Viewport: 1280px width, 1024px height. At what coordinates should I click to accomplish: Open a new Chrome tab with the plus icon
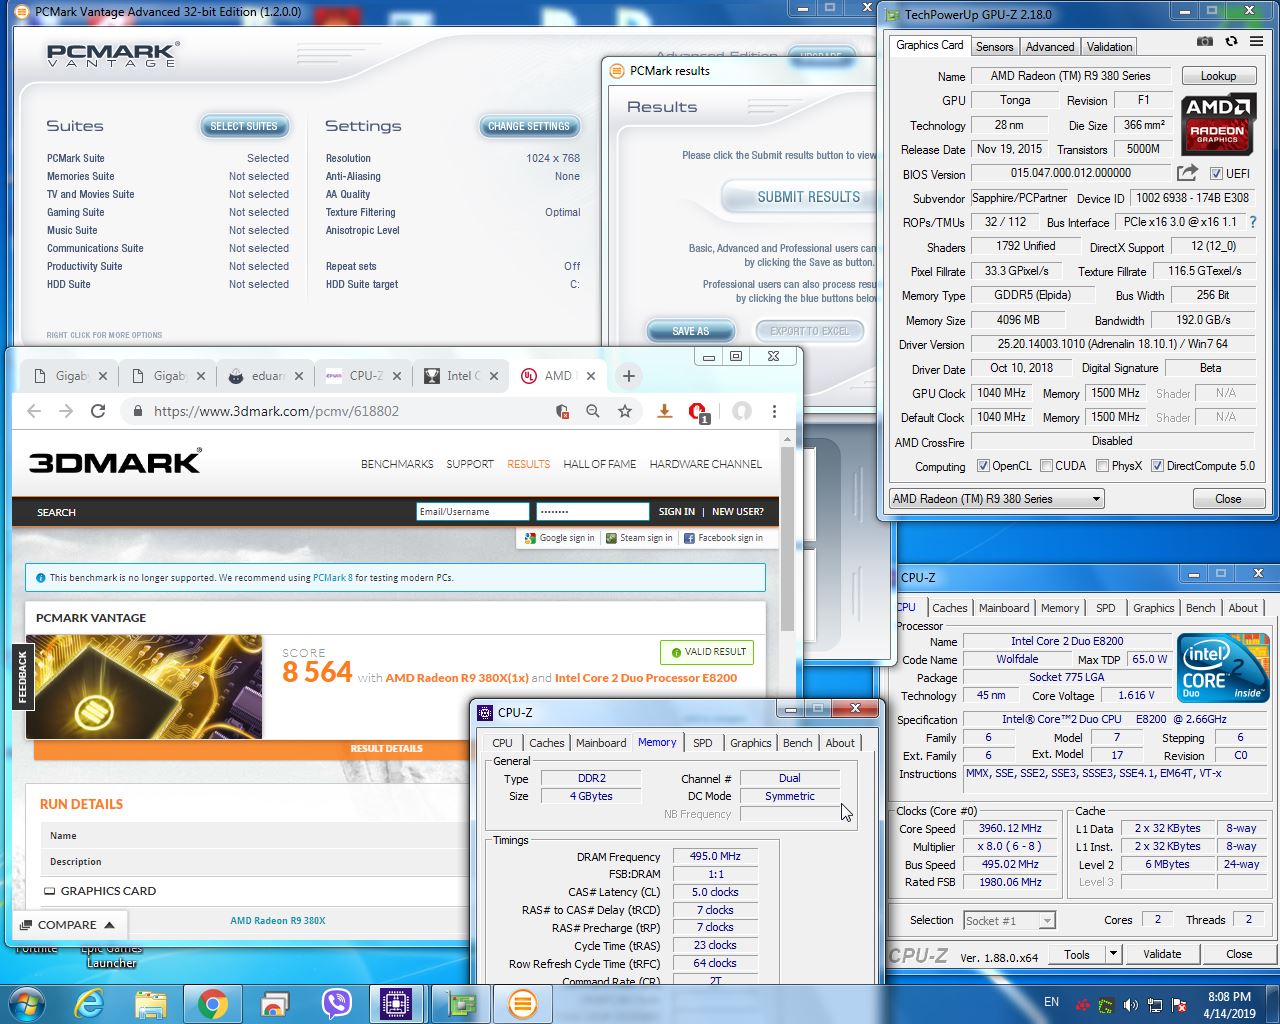point(628,376)
